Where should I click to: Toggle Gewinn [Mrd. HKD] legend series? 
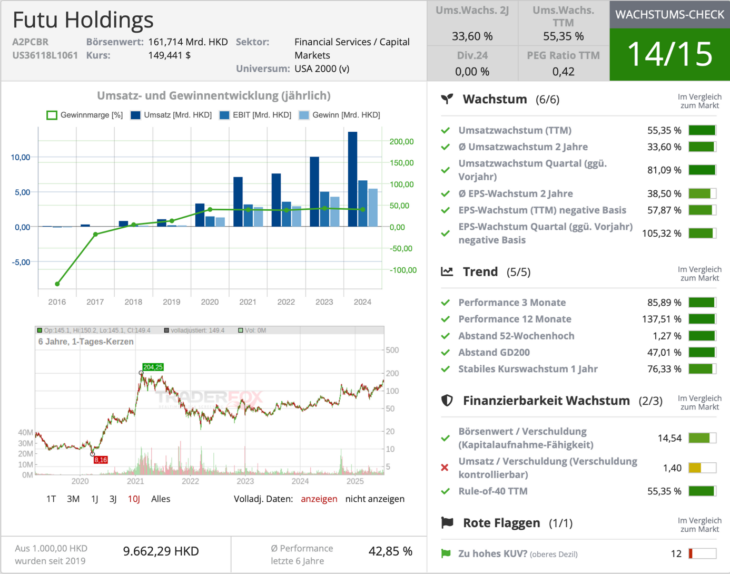click(340, 115)
